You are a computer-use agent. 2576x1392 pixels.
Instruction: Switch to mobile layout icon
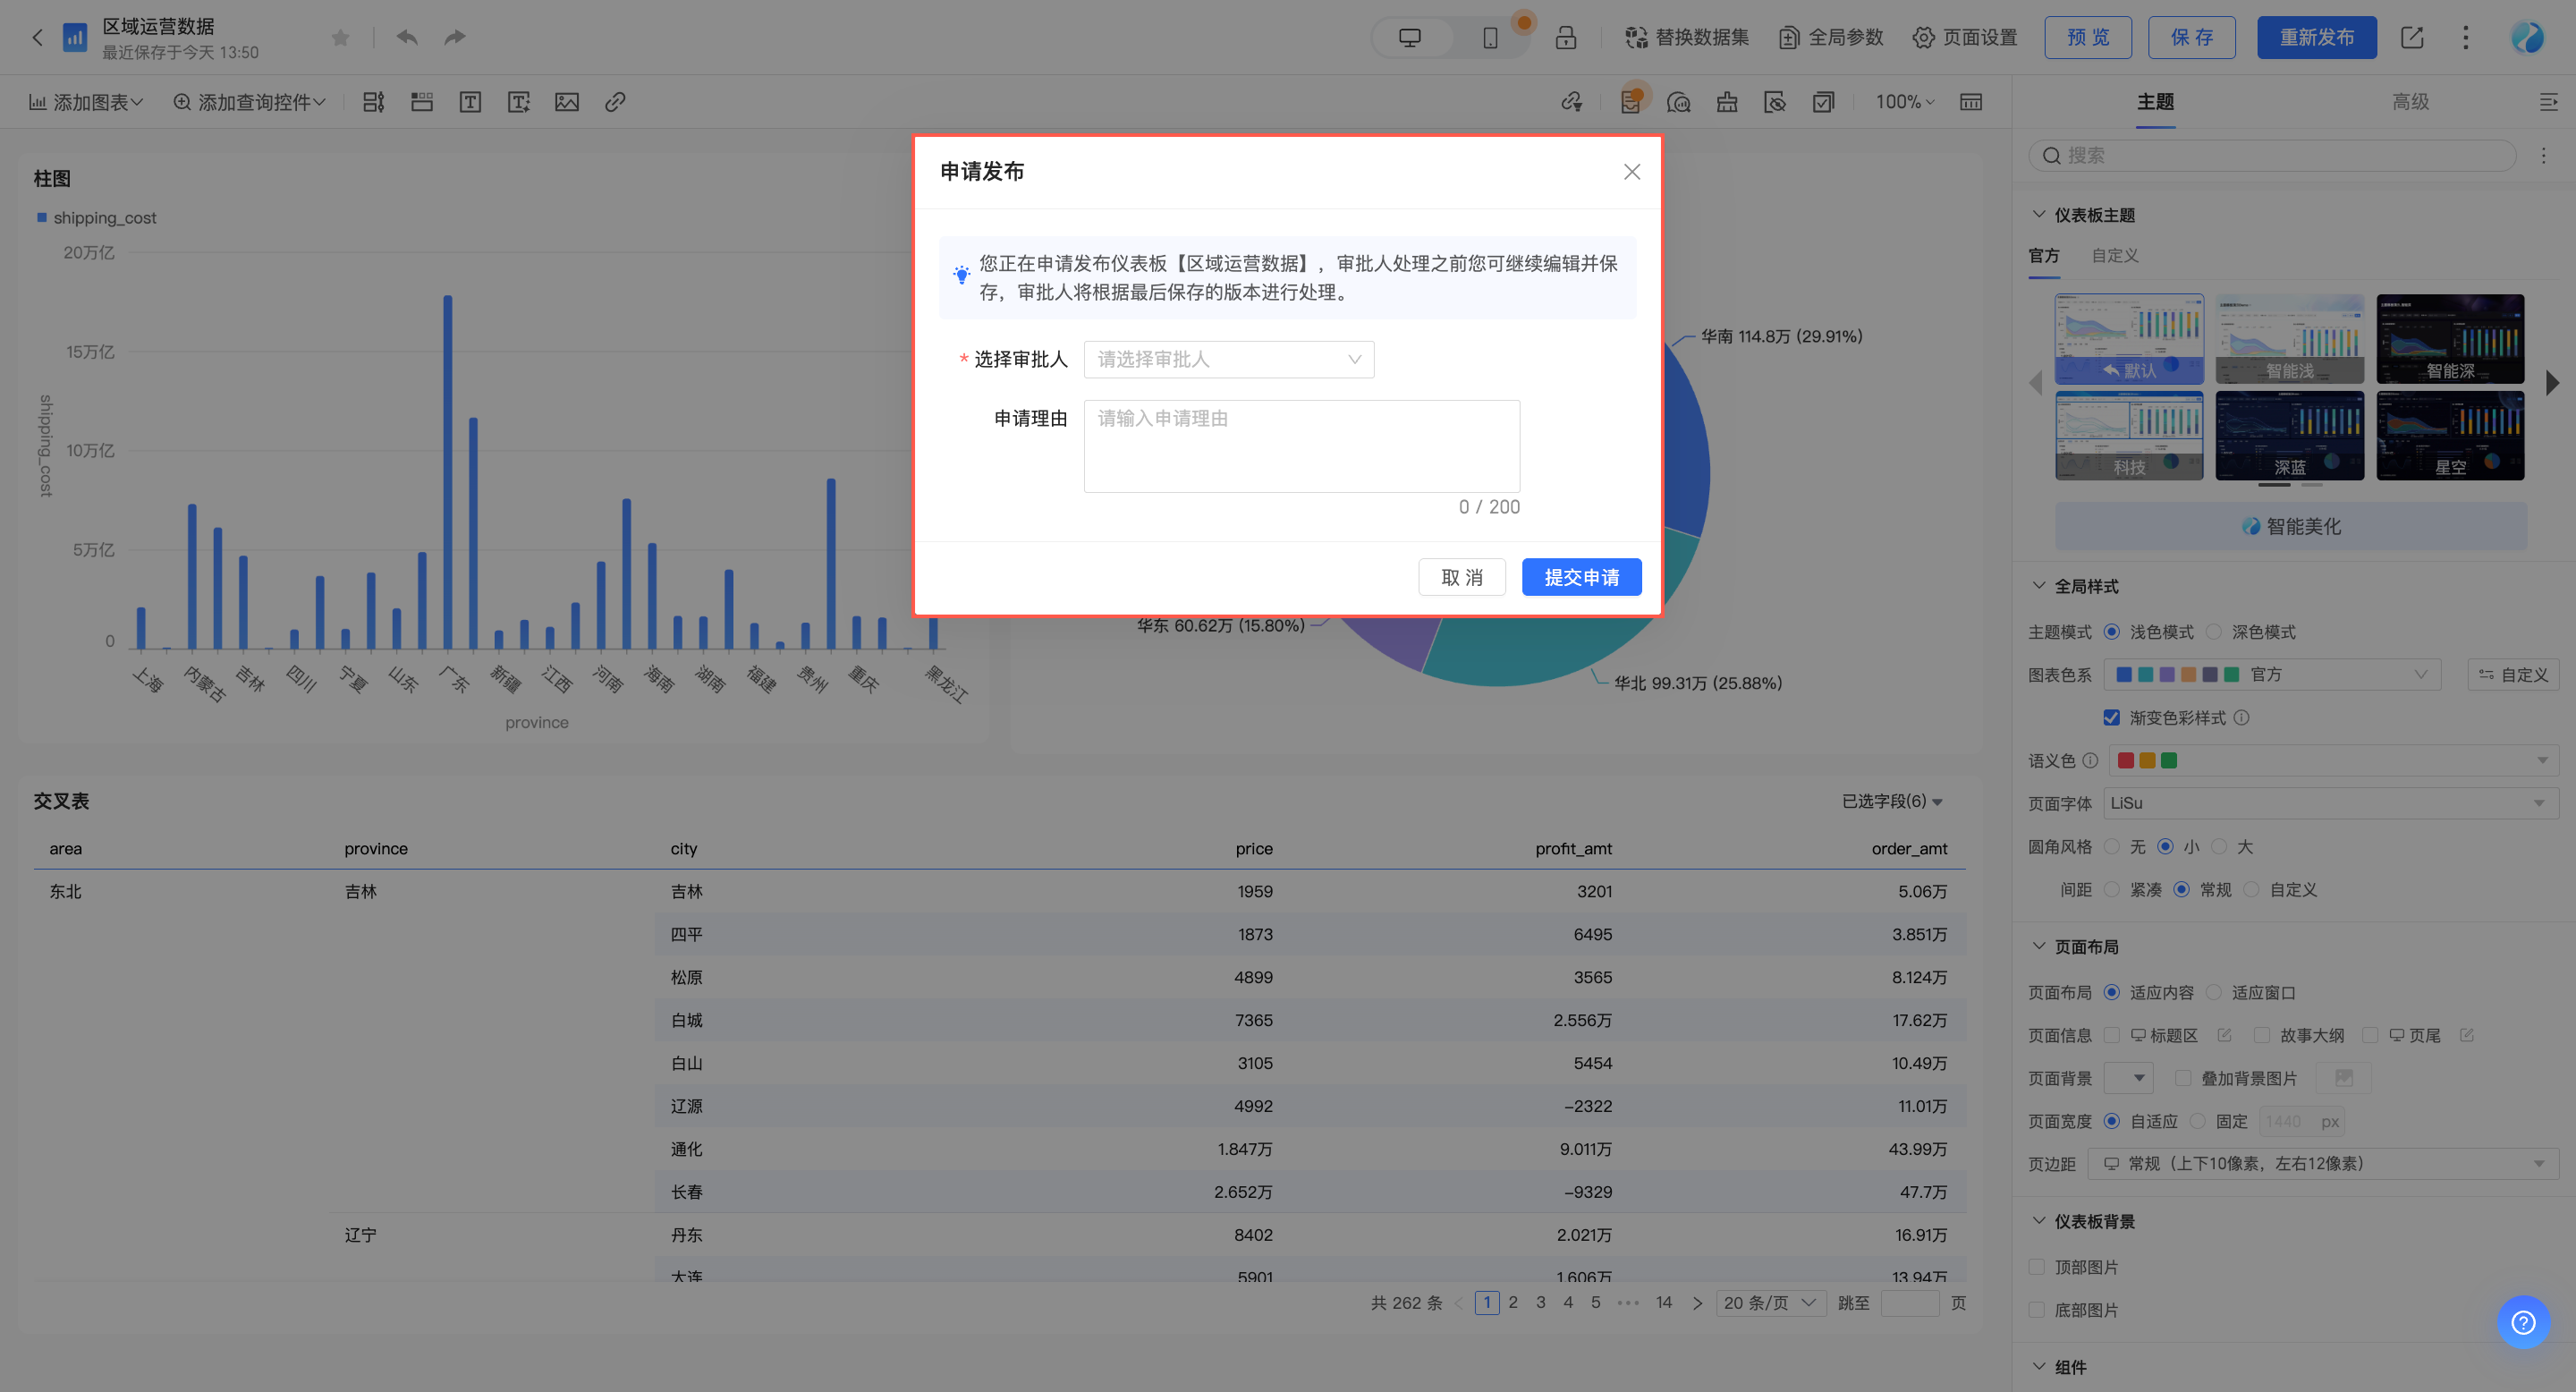[x=1489, y=38]
